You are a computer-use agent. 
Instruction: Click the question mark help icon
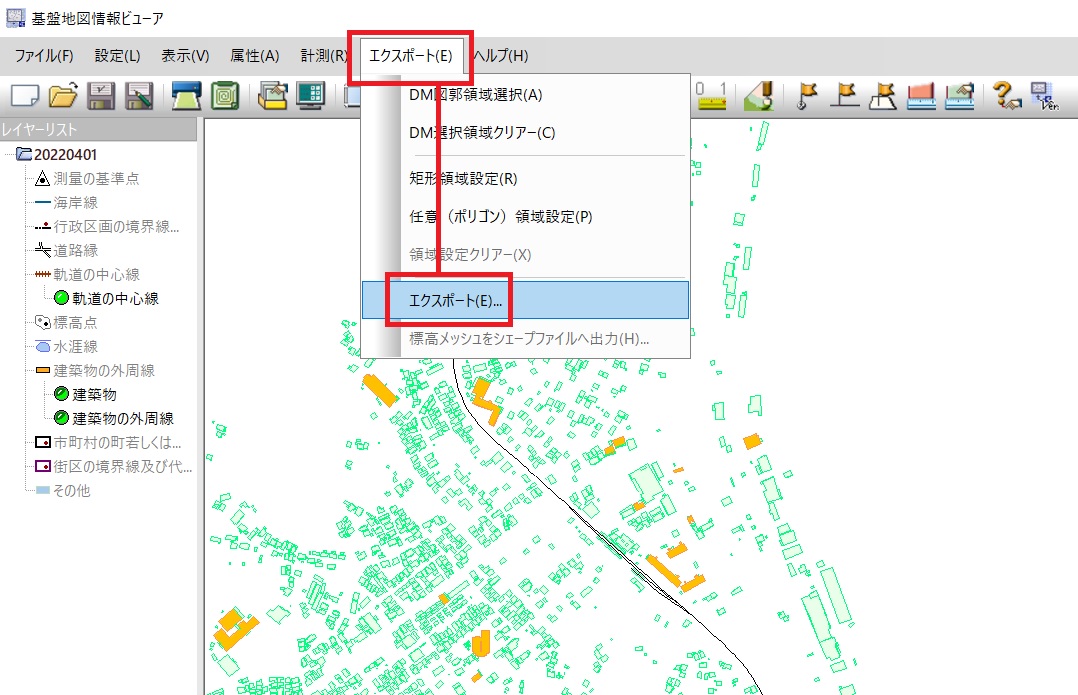[1006, 96]
